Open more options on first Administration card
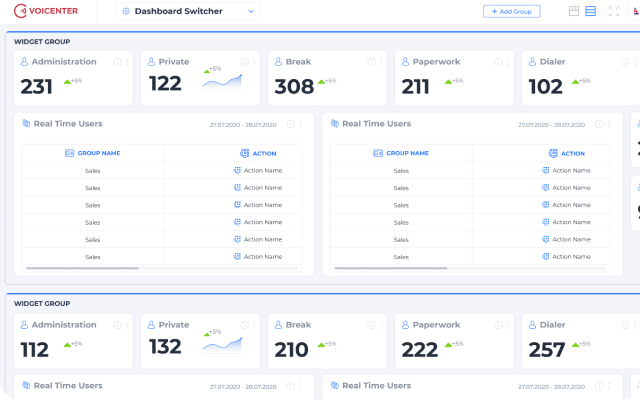The width and height of the screenshot is (640, 400). 127,62
